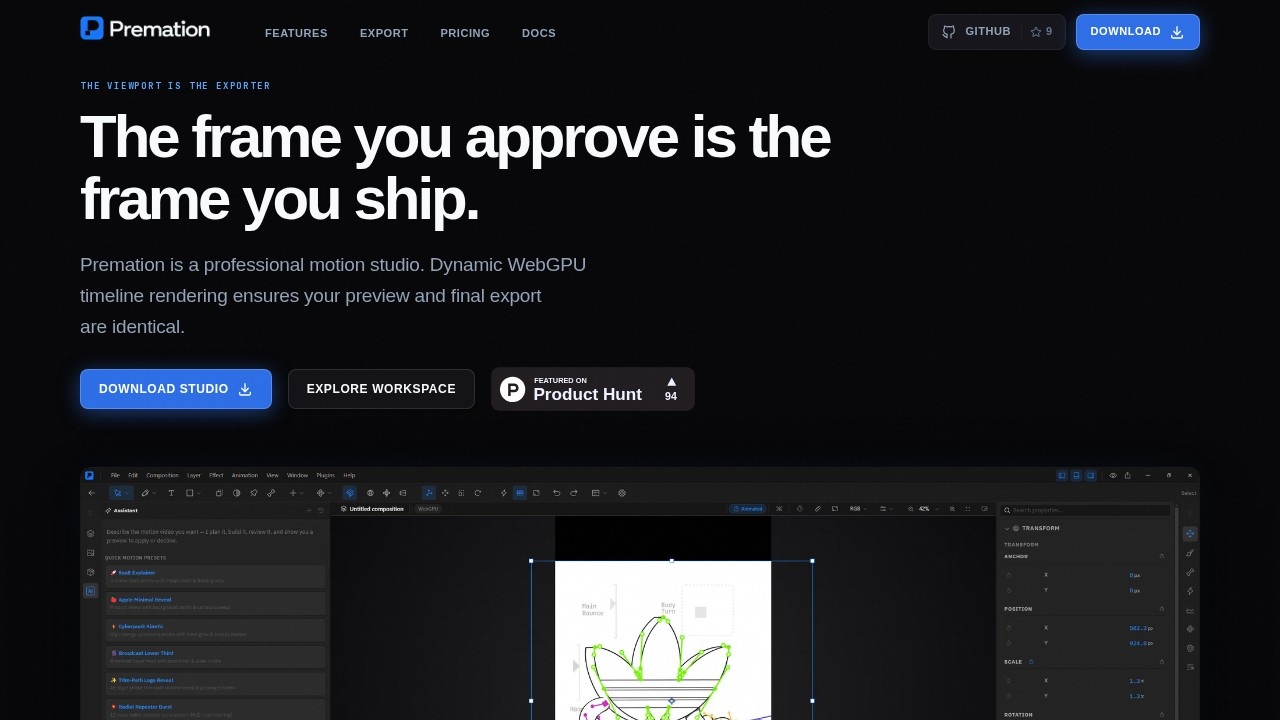
Task: Click the link tool icon in toolbar
Action: click(x=271, y=493)
